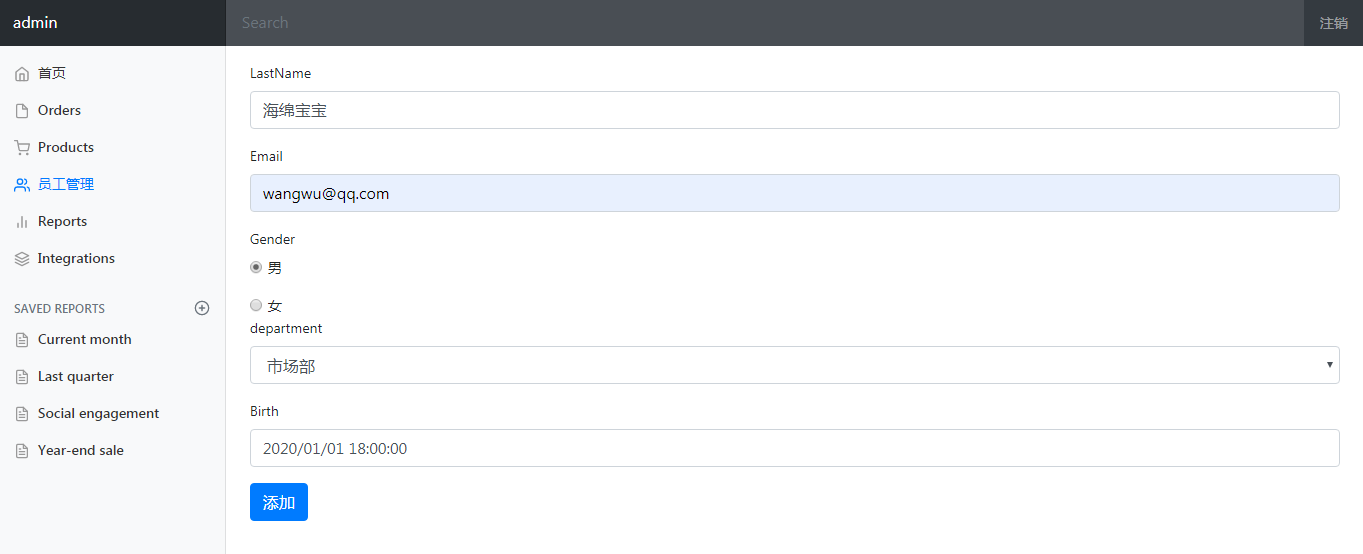This screenshot has height=554, width=1363.
Task: Click the layers icon for Integrations
Action: 22,259
